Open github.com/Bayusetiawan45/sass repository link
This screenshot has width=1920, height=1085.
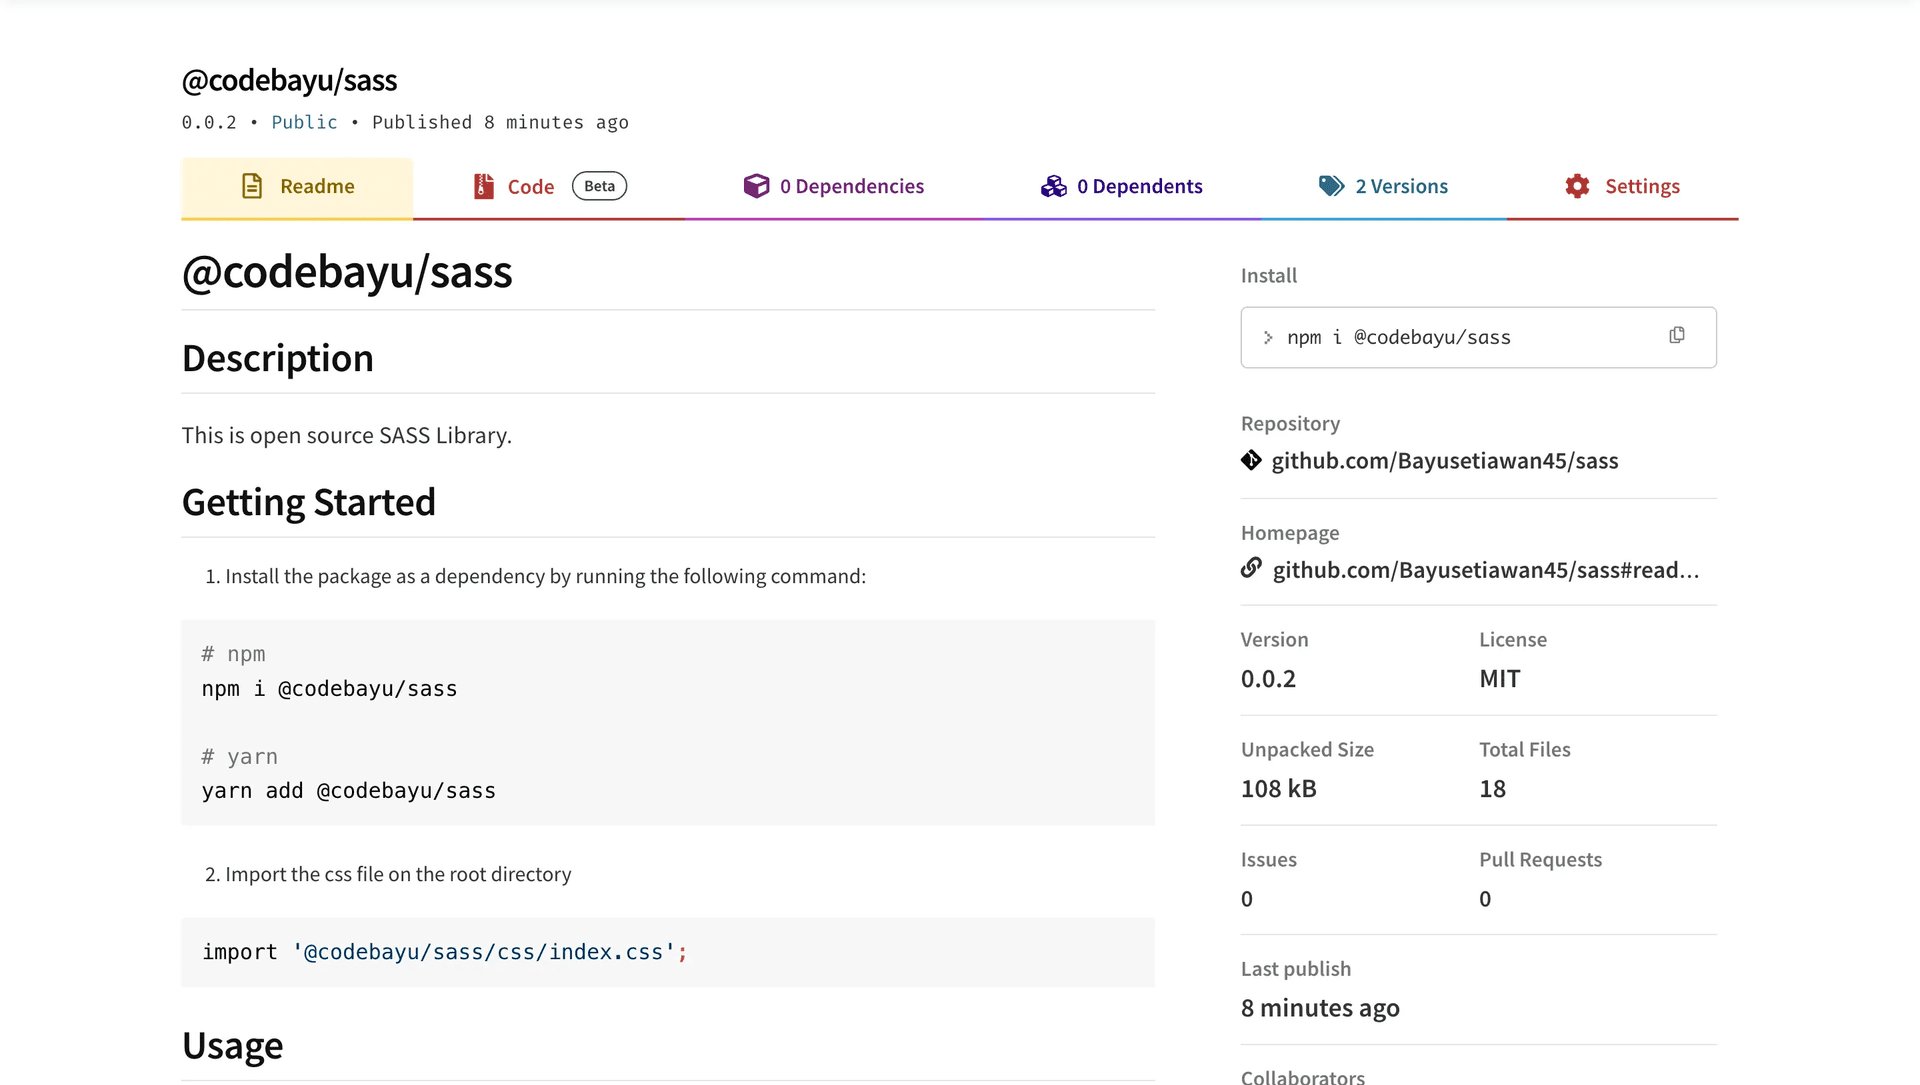(1445, 461)
